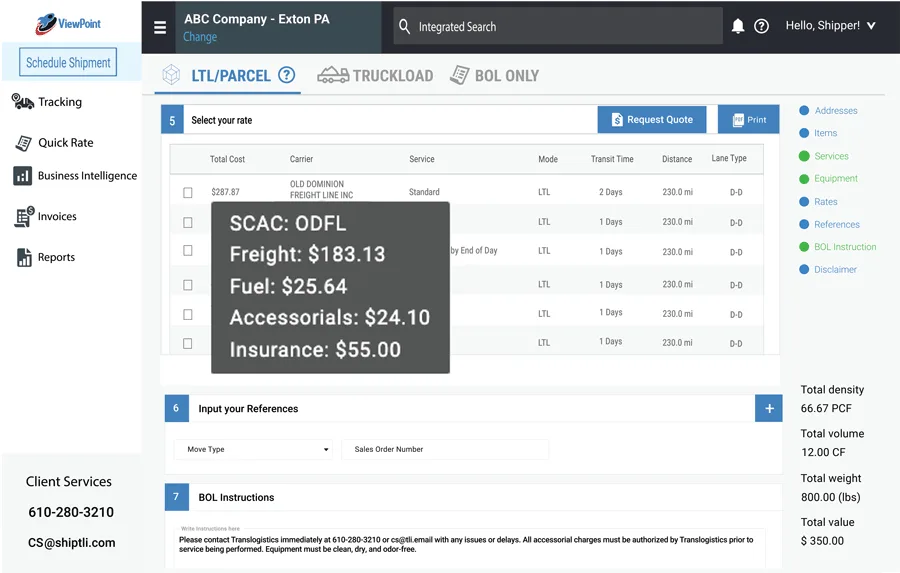Click the Tracking truck icon
Image resolution: width=900 pixels, height=573 pixels.
(22, 102)
